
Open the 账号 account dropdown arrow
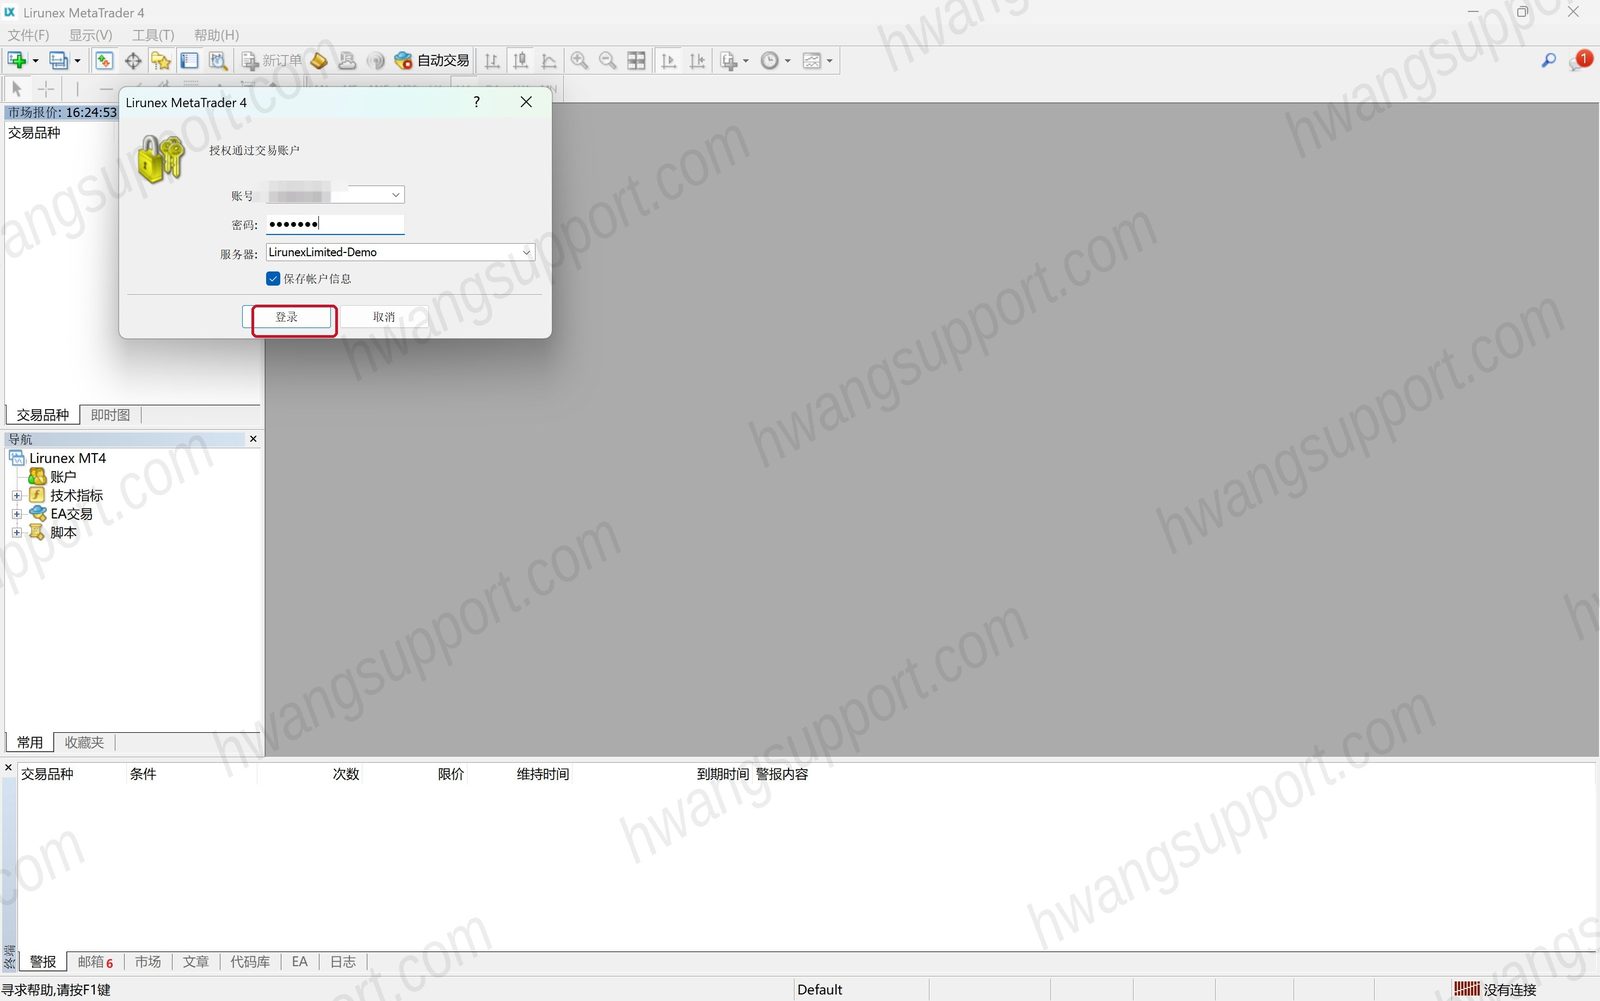tap(396, 195)
